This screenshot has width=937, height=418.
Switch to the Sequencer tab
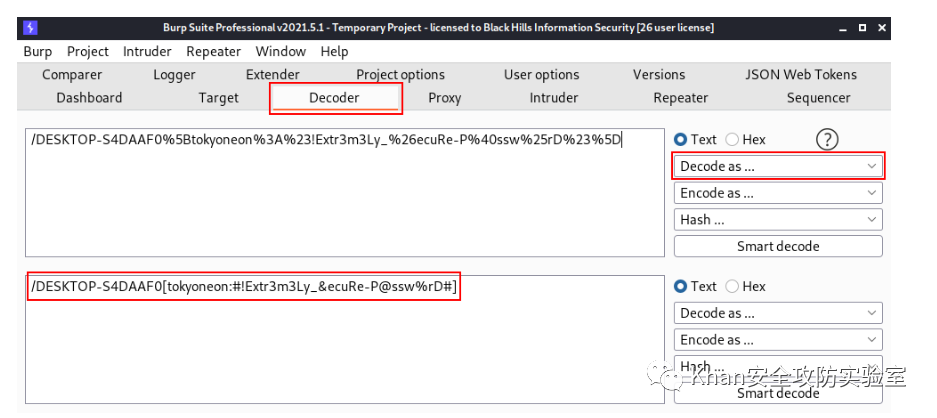click(x=818, y=98)
